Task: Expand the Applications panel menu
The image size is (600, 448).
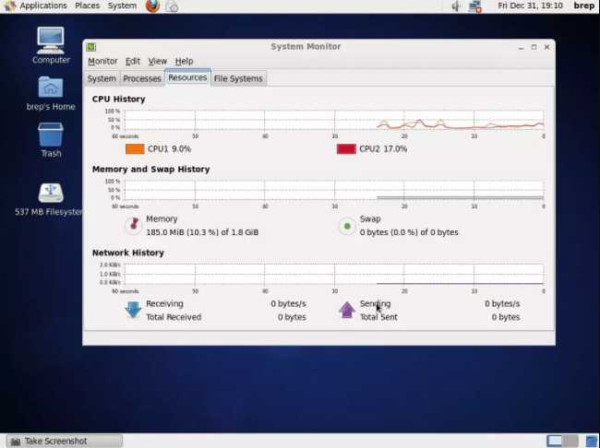Action: pos(36,6)
